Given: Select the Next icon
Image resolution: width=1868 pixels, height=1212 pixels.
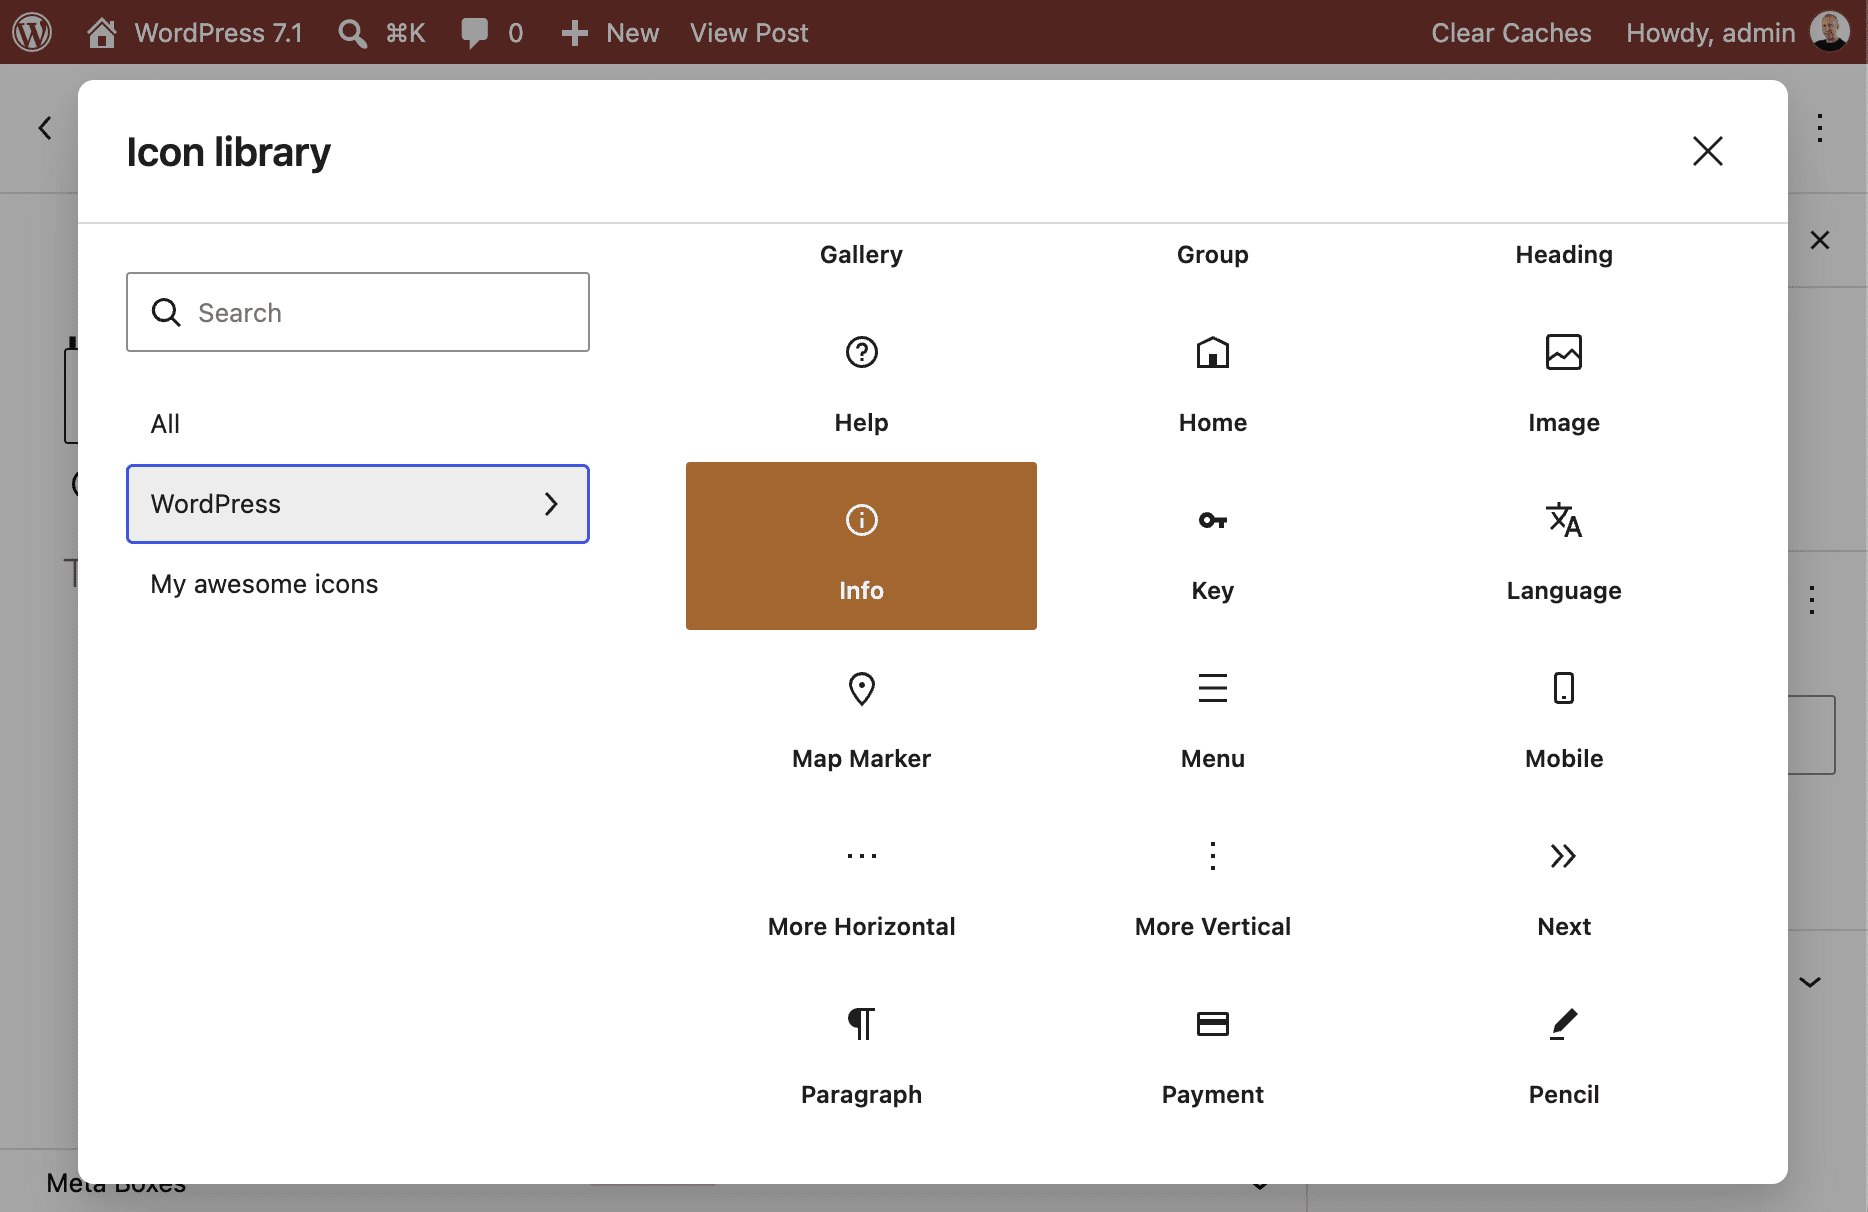Looking at the screenshot, I should (x=1563, y=882).
